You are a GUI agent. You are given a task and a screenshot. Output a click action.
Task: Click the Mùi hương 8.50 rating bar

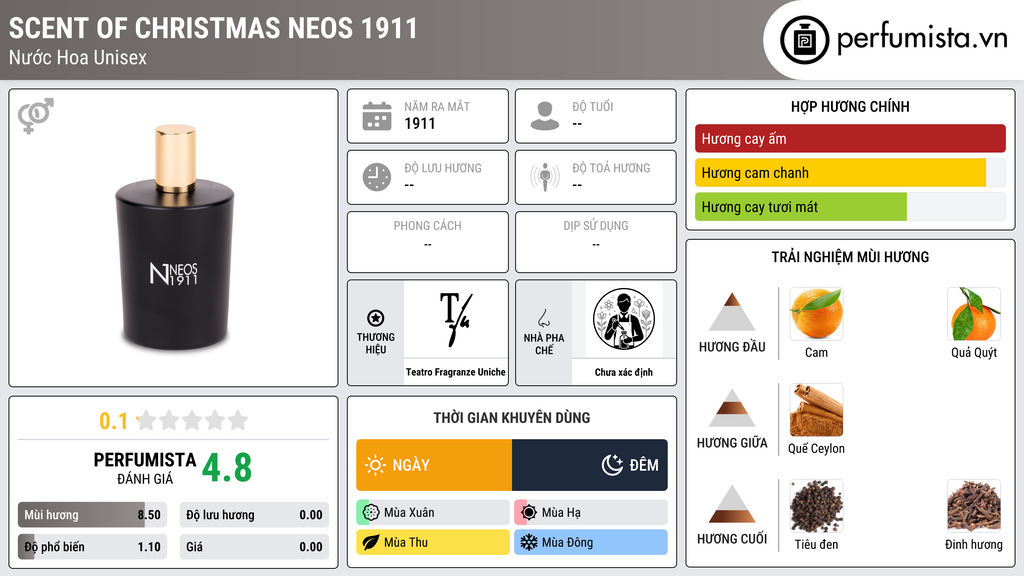pos(92,515)
